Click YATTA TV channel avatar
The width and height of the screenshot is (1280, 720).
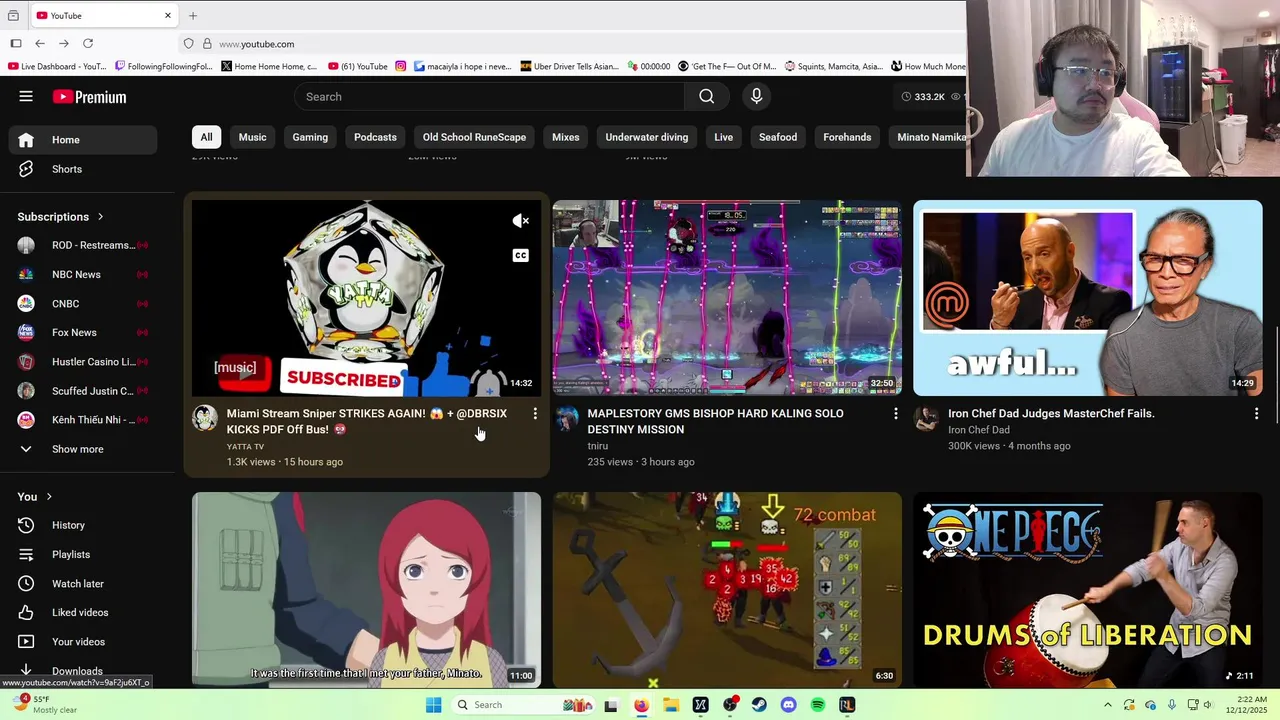[205, 418]
